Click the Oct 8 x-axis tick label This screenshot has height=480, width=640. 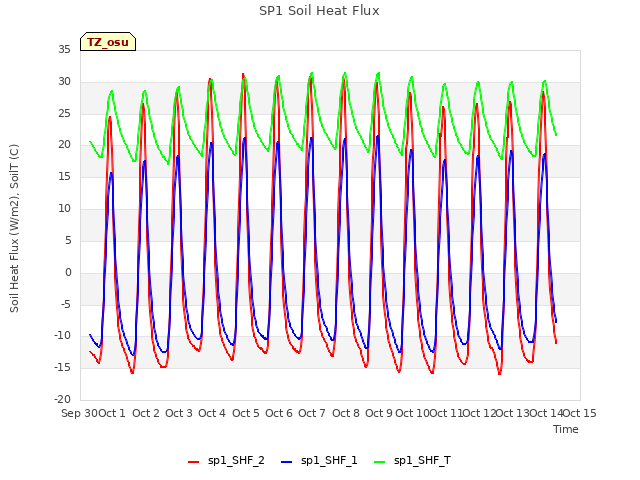tap(346, 413)
